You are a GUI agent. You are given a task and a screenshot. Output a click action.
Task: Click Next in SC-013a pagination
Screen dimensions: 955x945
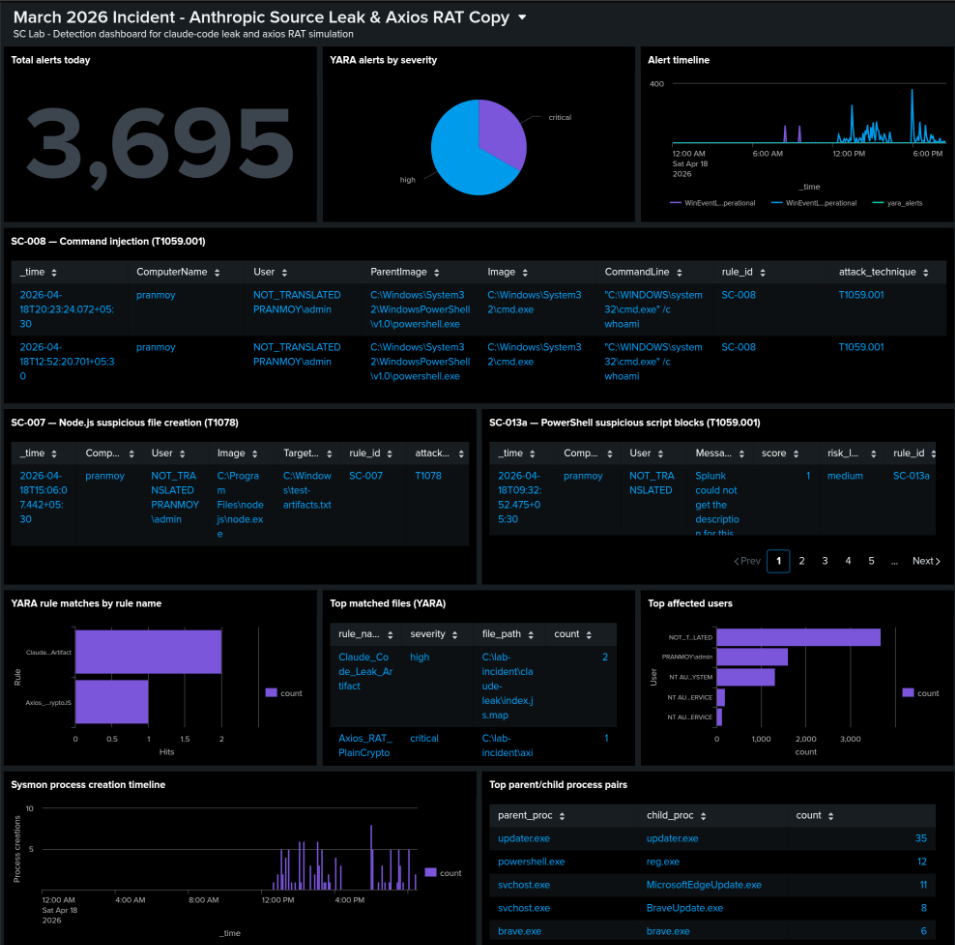coord(926,561)
